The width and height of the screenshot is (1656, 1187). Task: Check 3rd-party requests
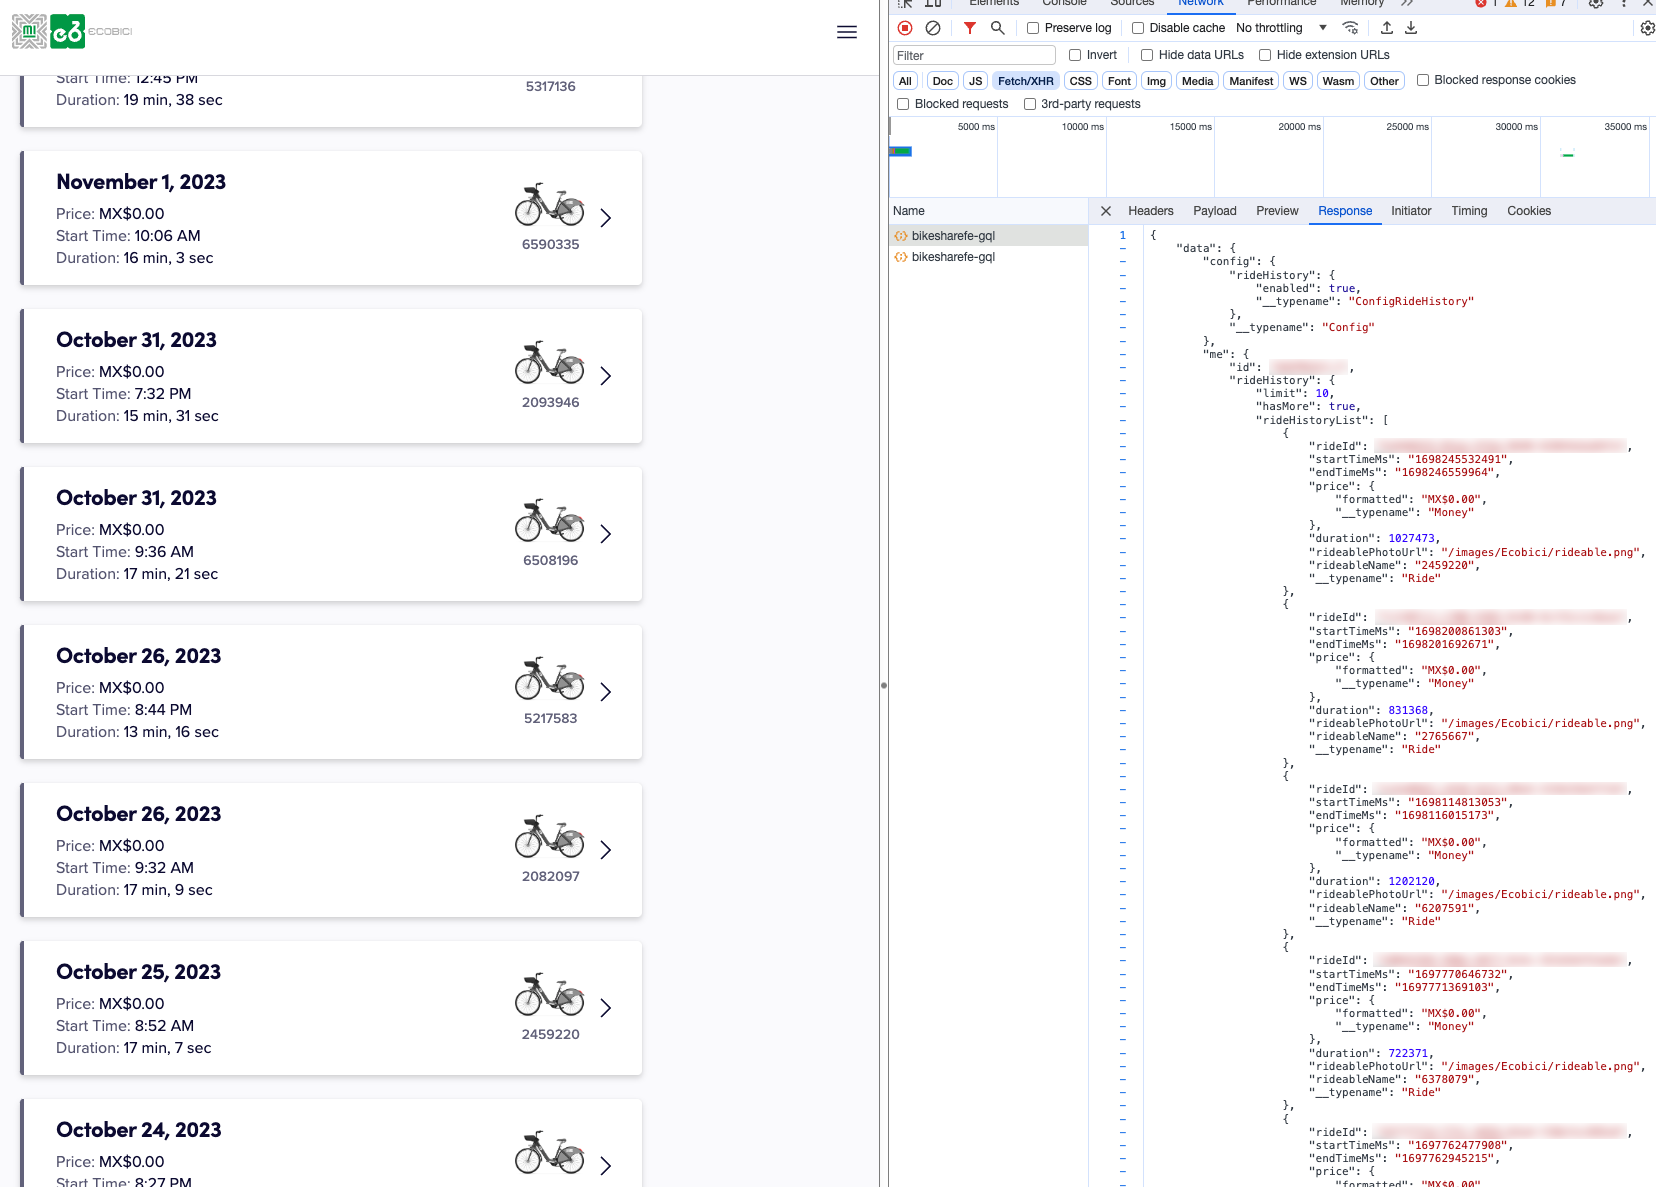tap(1030, 104)
